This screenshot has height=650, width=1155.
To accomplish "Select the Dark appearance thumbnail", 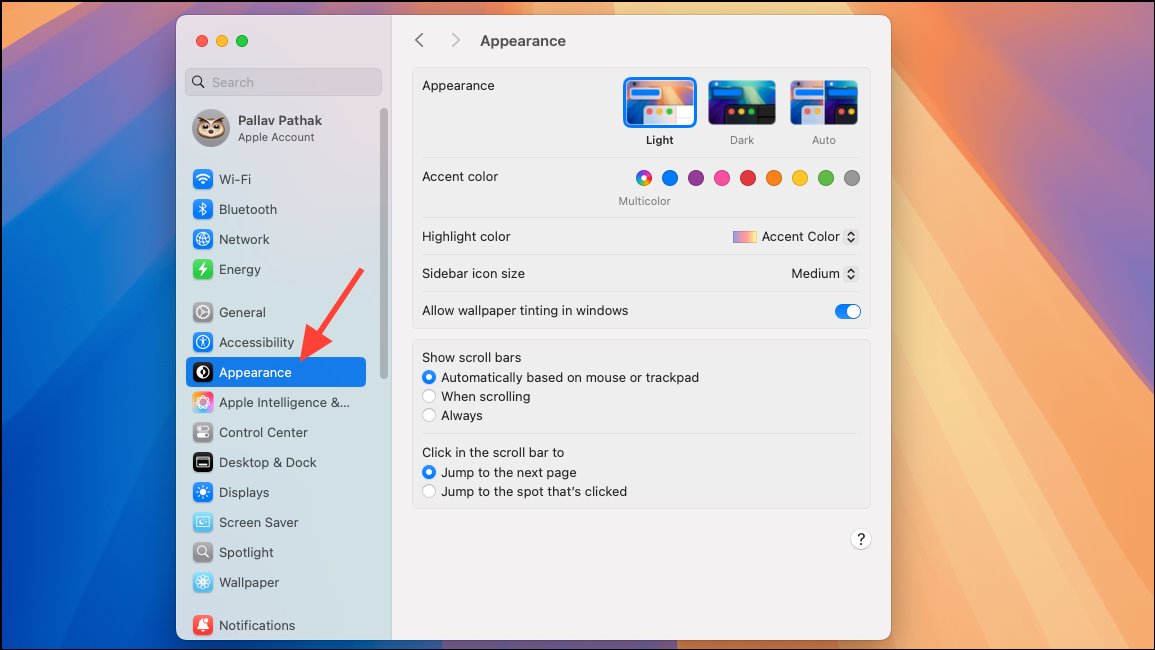I will click(742, 102).
